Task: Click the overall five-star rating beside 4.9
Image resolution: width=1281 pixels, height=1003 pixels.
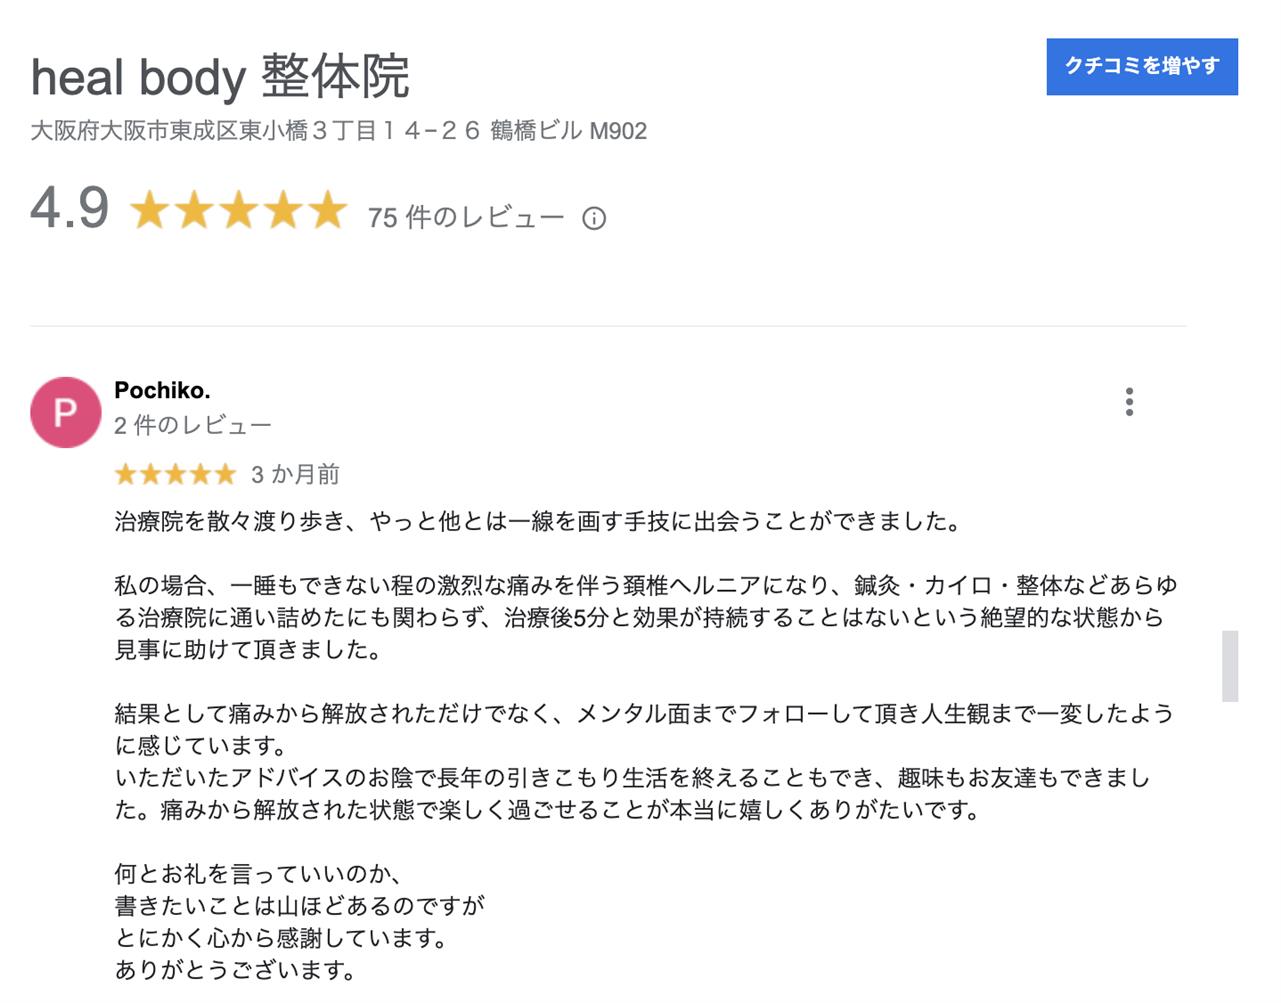Action: [x=238, y=211]
